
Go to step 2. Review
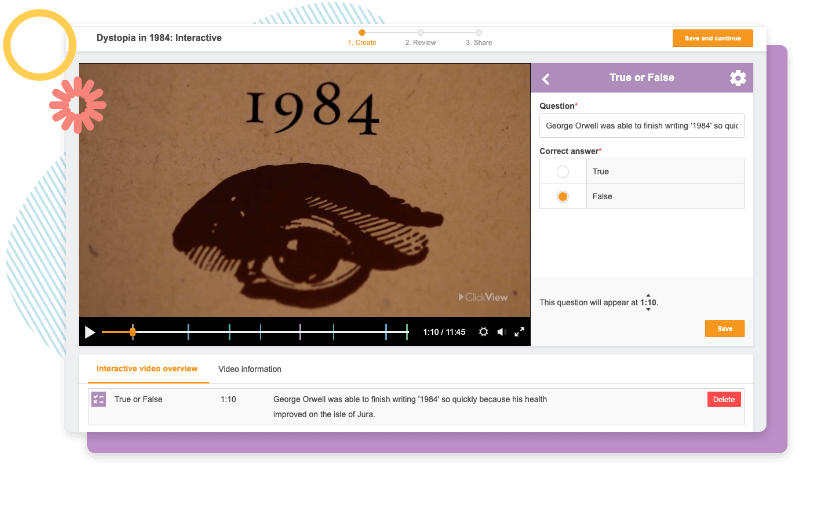(x=420, y=38)
